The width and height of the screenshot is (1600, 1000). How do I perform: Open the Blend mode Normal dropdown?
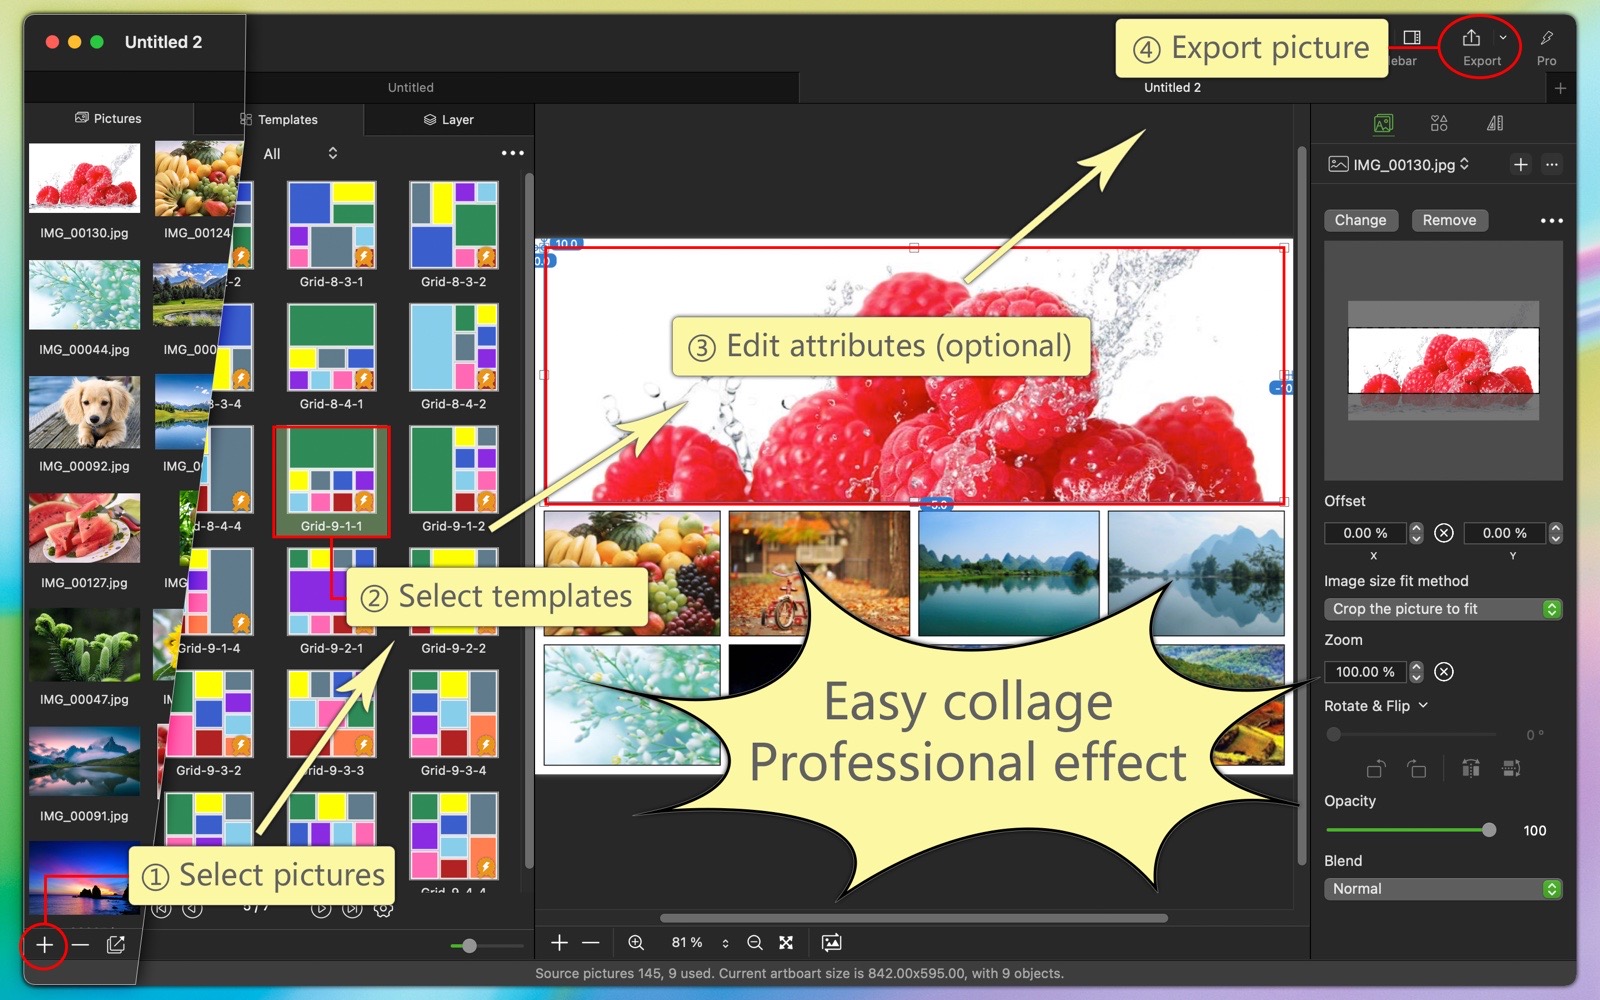[1443, 889]
